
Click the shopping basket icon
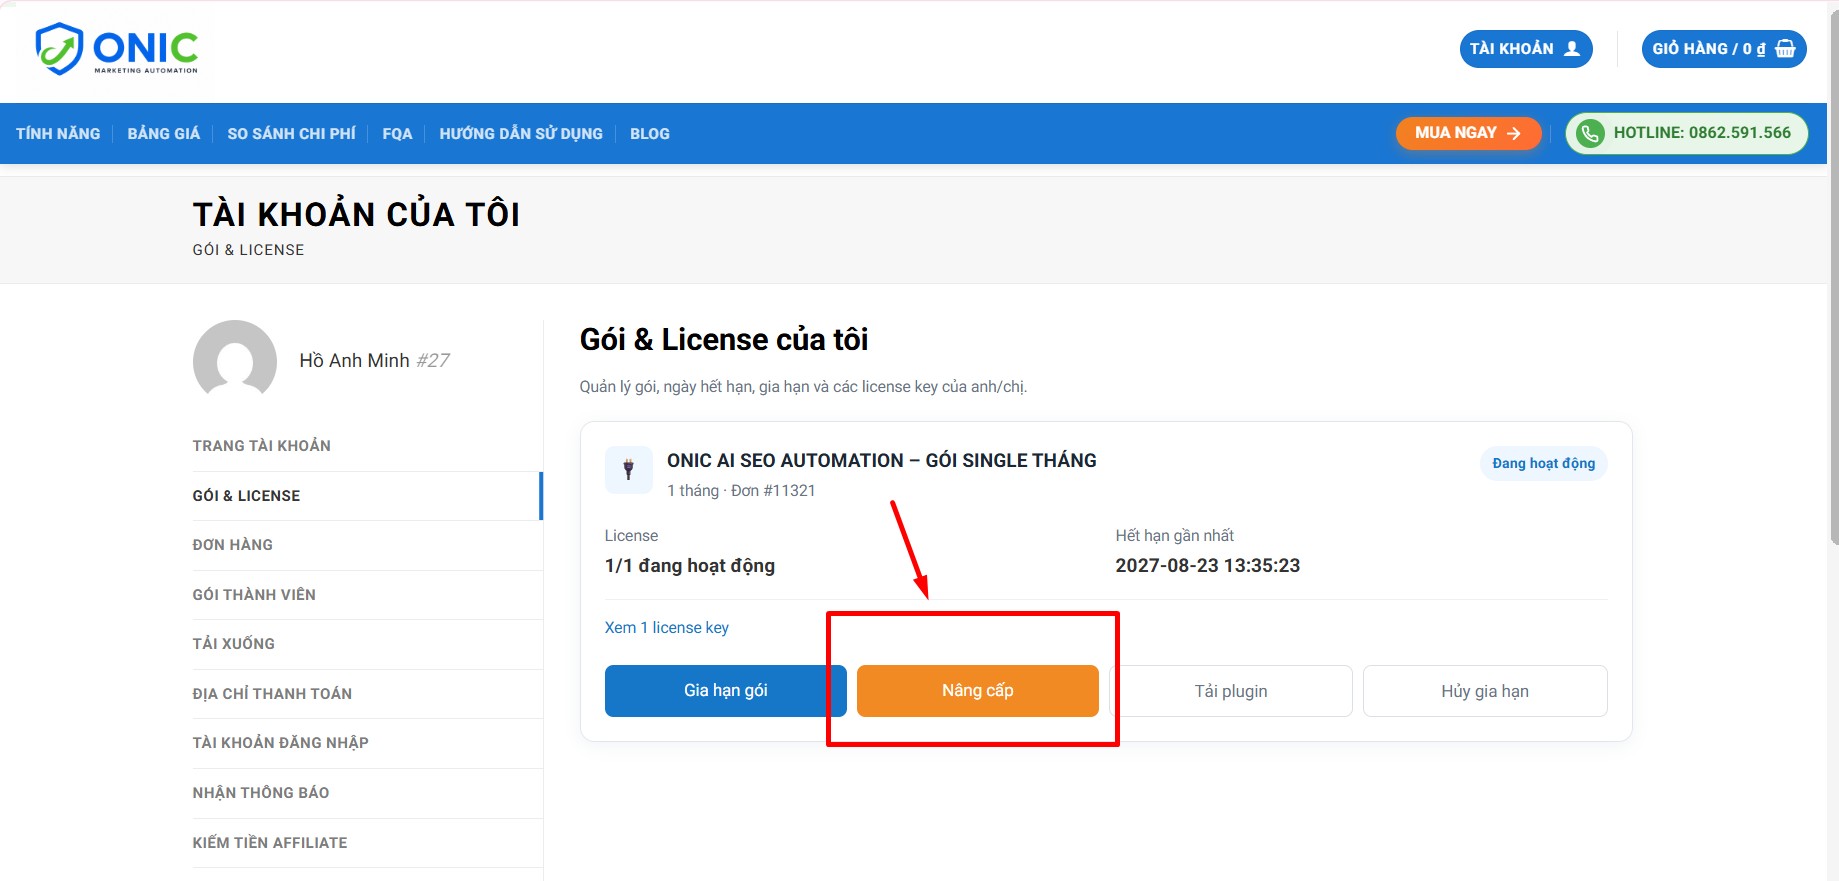pyautogui.click(x=1785, y=49)
